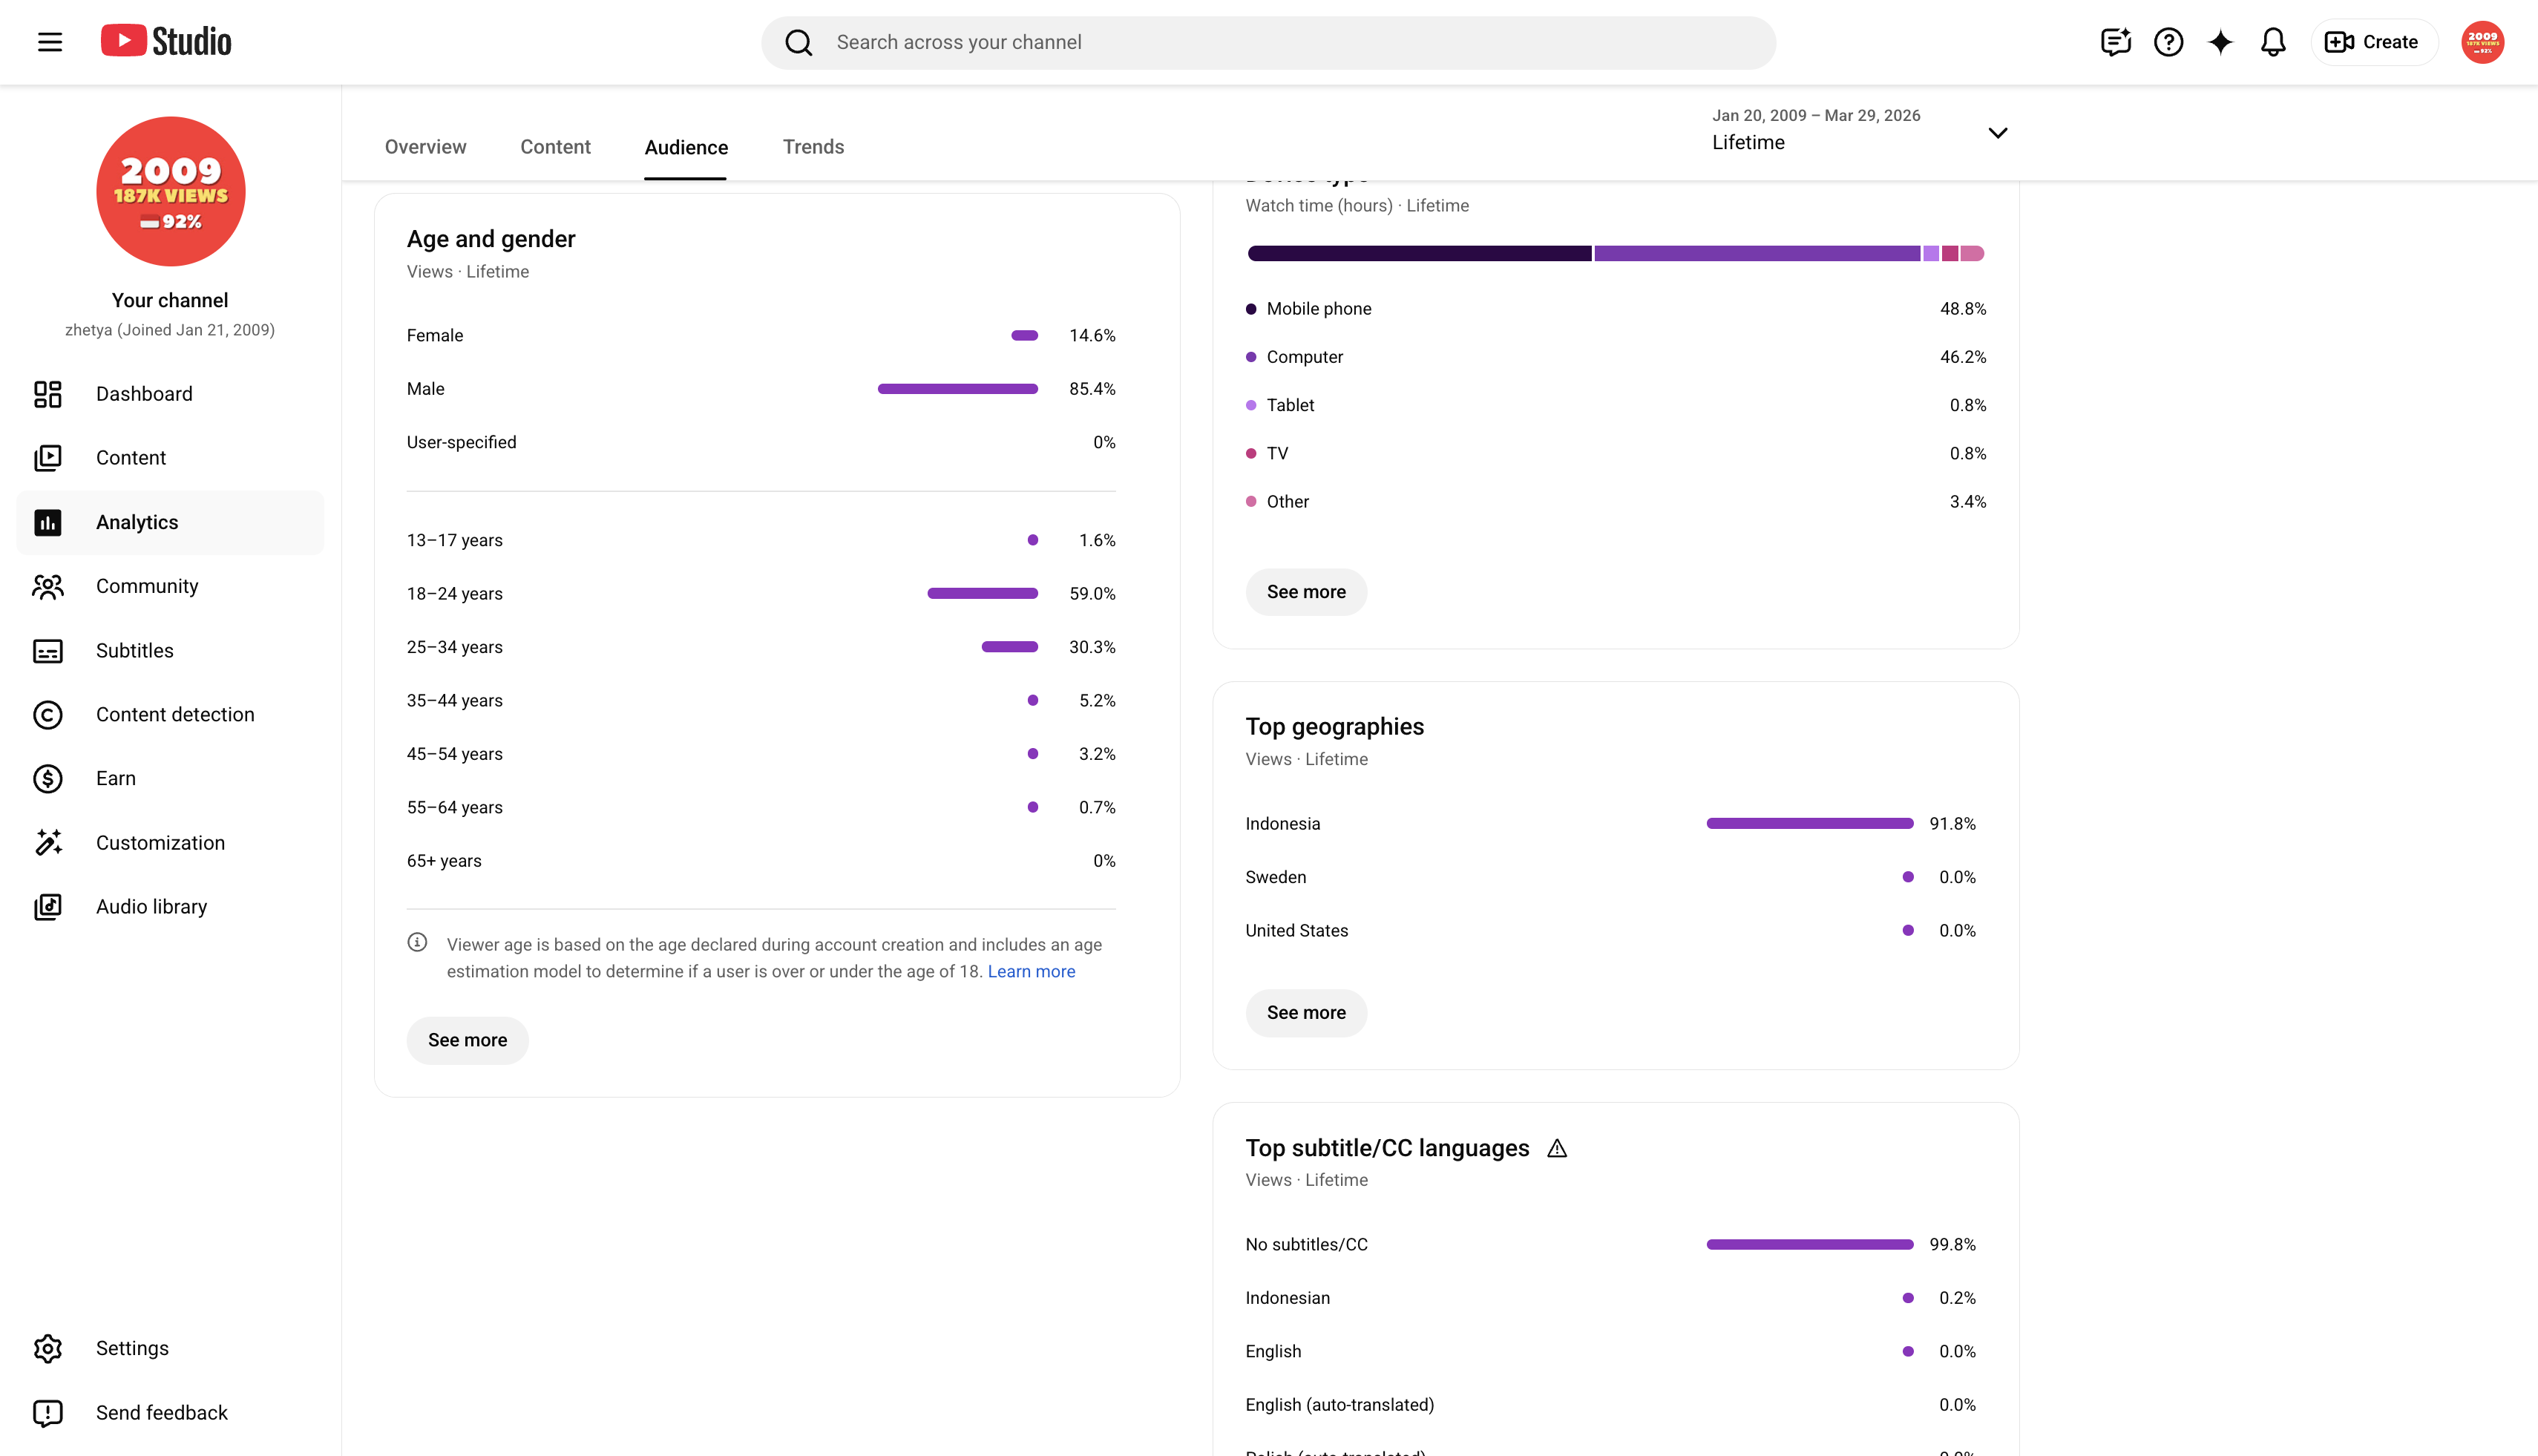Switch to the Trends tab

[x=813, y=147]
